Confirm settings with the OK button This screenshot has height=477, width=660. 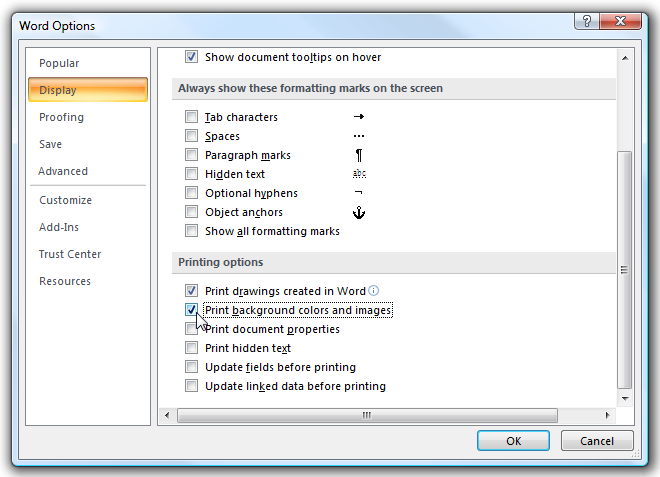513,441
